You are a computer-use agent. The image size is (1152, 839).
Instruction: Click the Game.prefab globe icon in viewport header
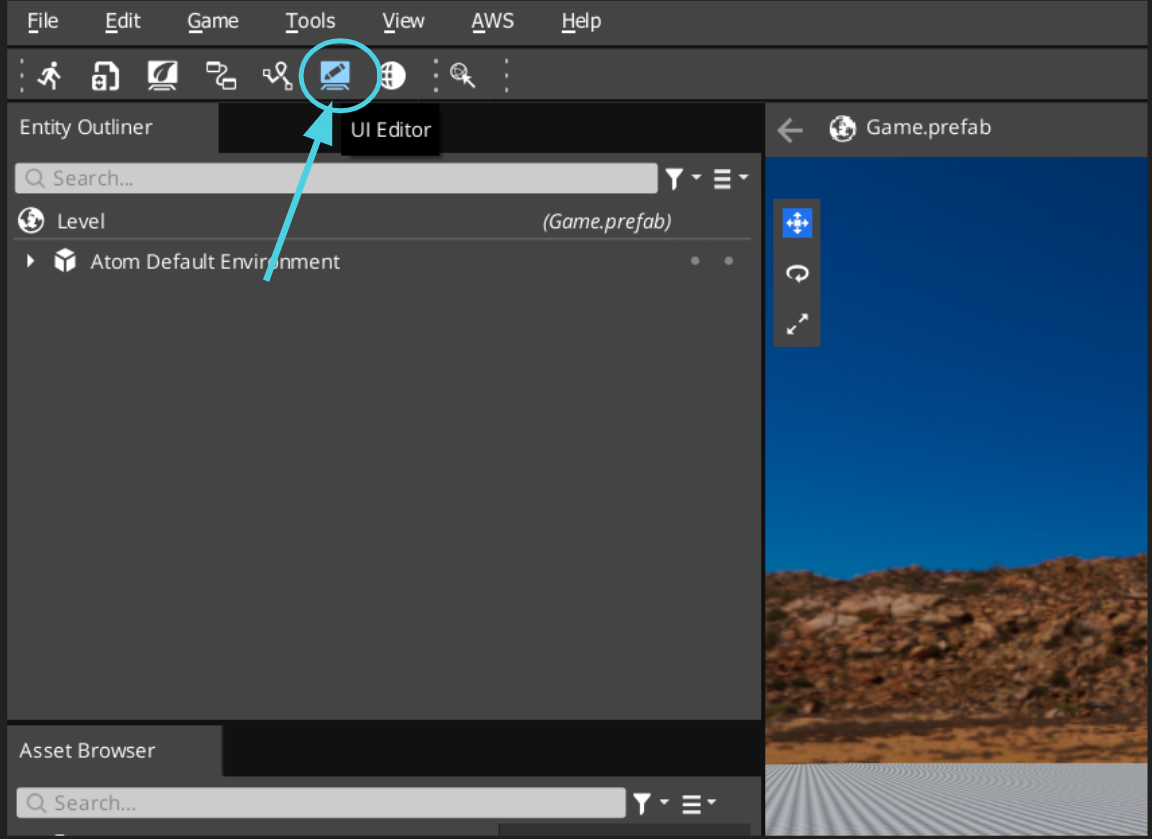(842, 129)
